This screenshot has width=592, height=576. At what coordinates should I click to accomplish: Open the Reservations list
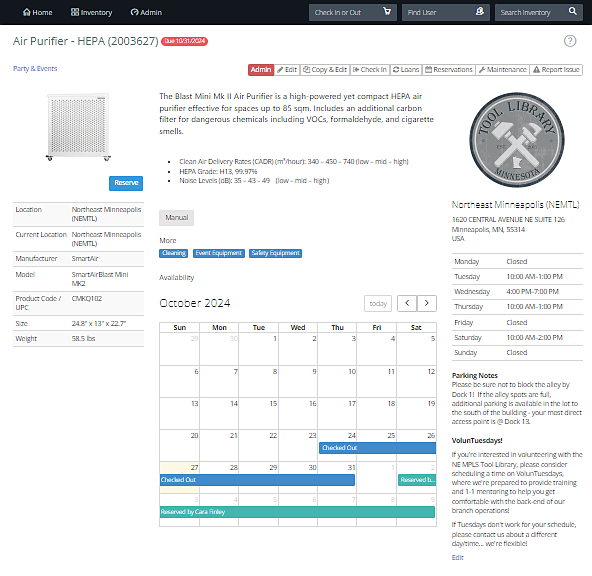tap(449, 70)
